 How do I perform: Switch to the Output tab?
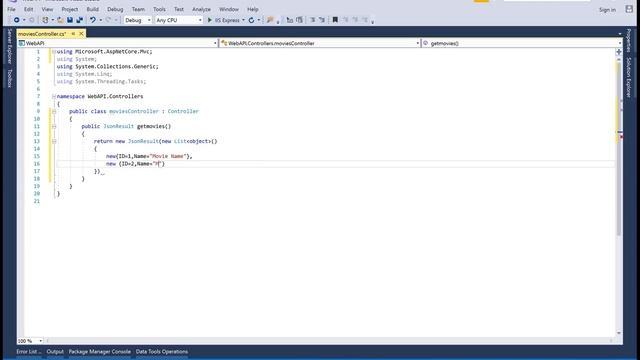(x=55, y=351)
